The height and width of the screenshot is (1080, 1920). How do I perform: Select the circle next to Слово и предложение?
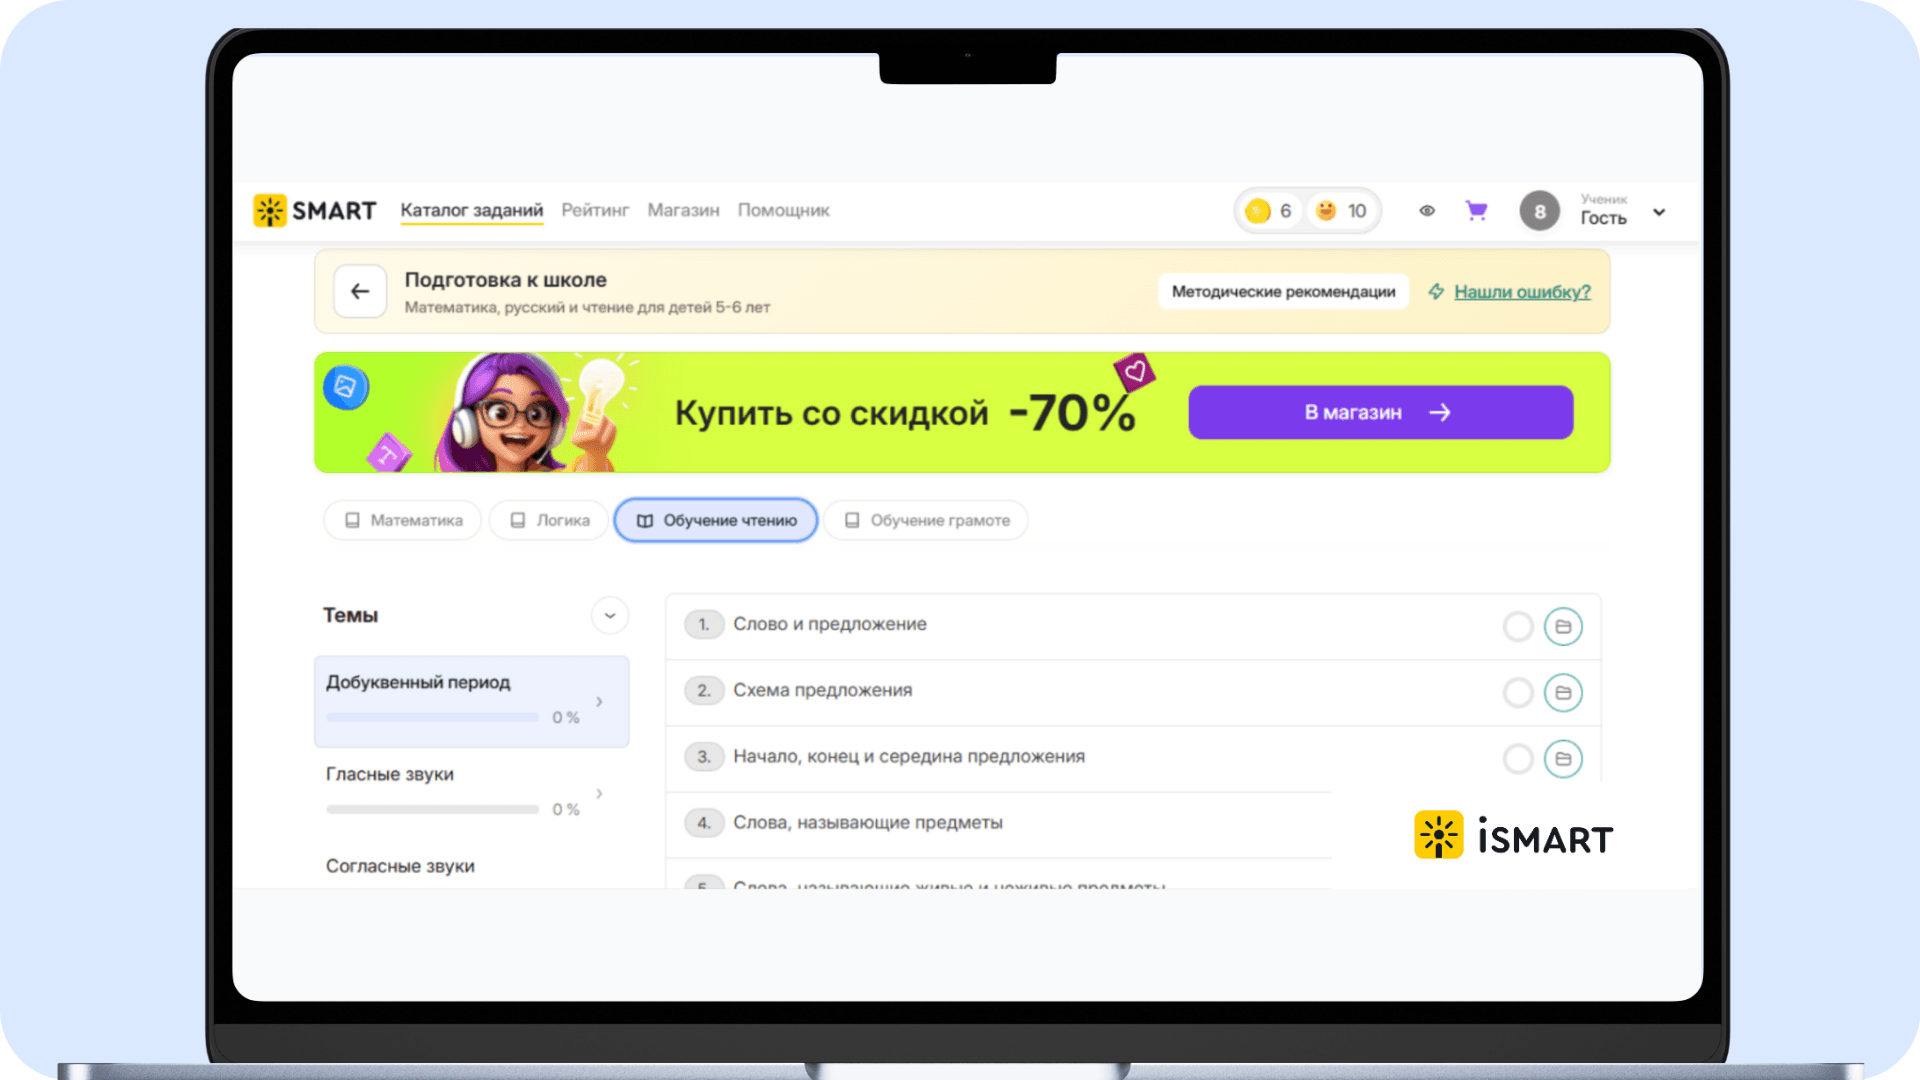click(x=1518, y=627)
